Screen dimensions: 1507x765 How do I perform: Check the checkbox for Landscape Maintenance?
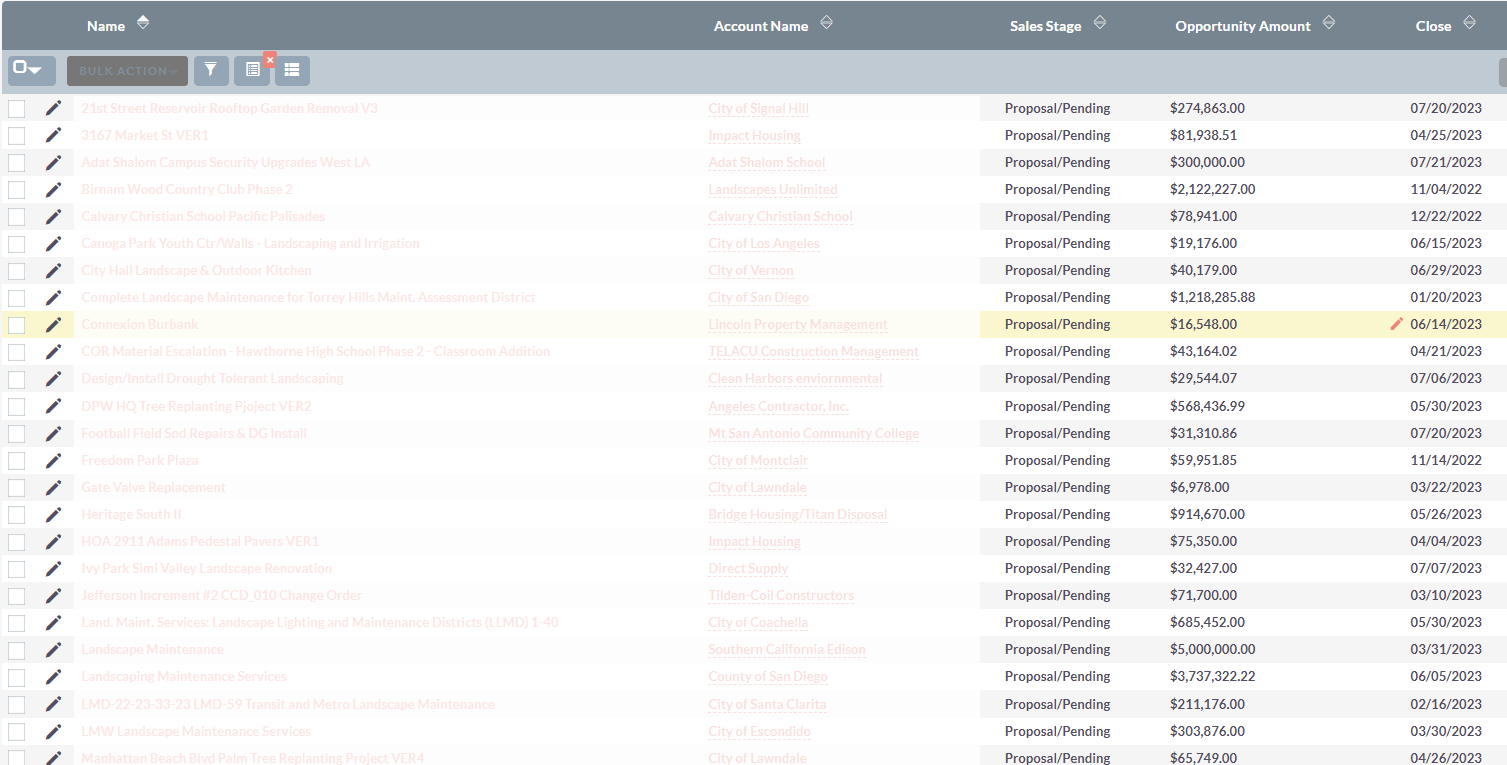(16, 648)
